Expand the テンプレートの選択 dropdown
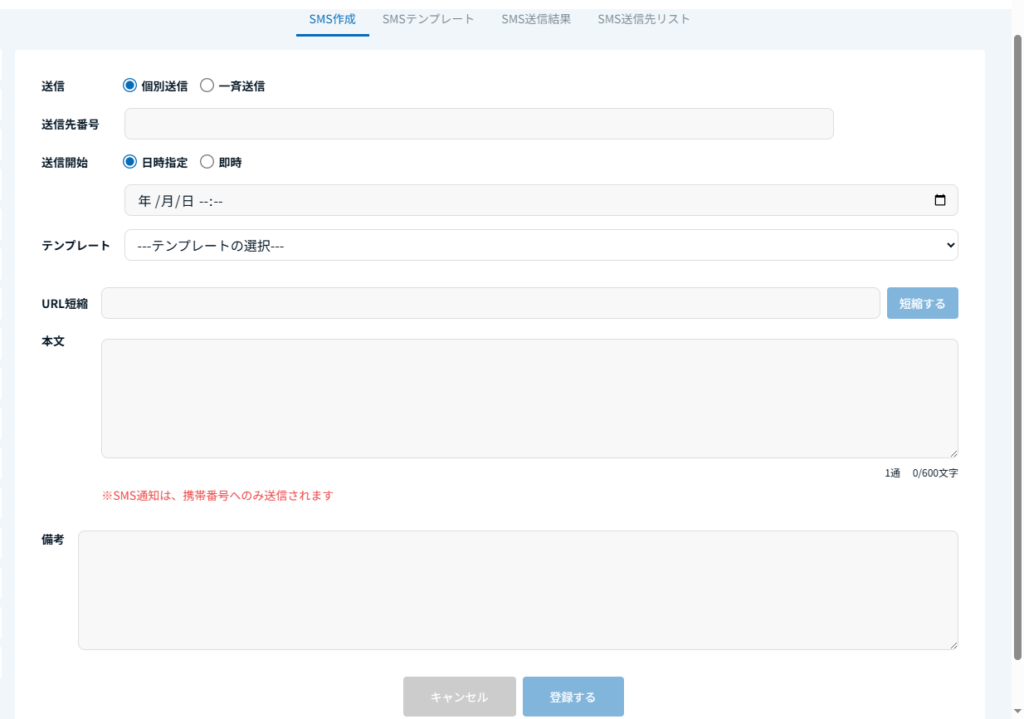This screenshot has height=719, width=1024. pyautogui.click(x=540, y=245)
